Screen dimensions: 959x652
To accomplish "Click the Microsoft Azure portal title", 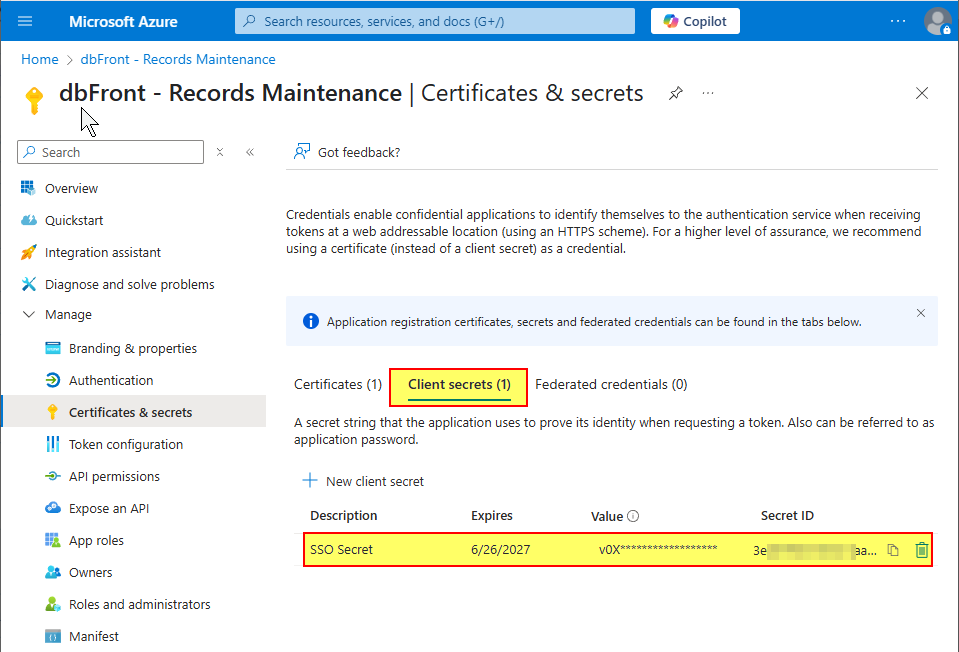I will click(123, 21).
